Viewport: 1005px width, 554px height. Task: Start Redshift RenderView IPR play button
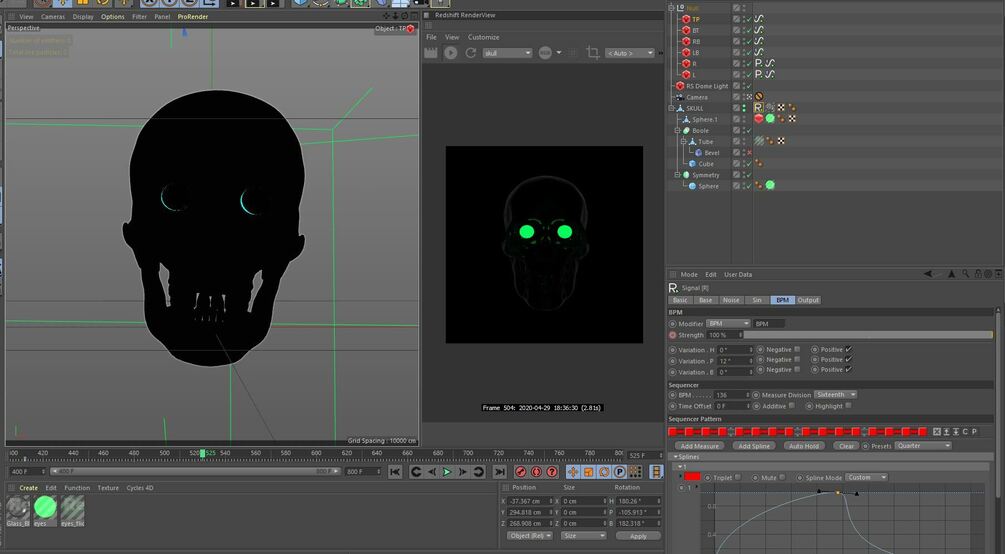click(451, 53)
